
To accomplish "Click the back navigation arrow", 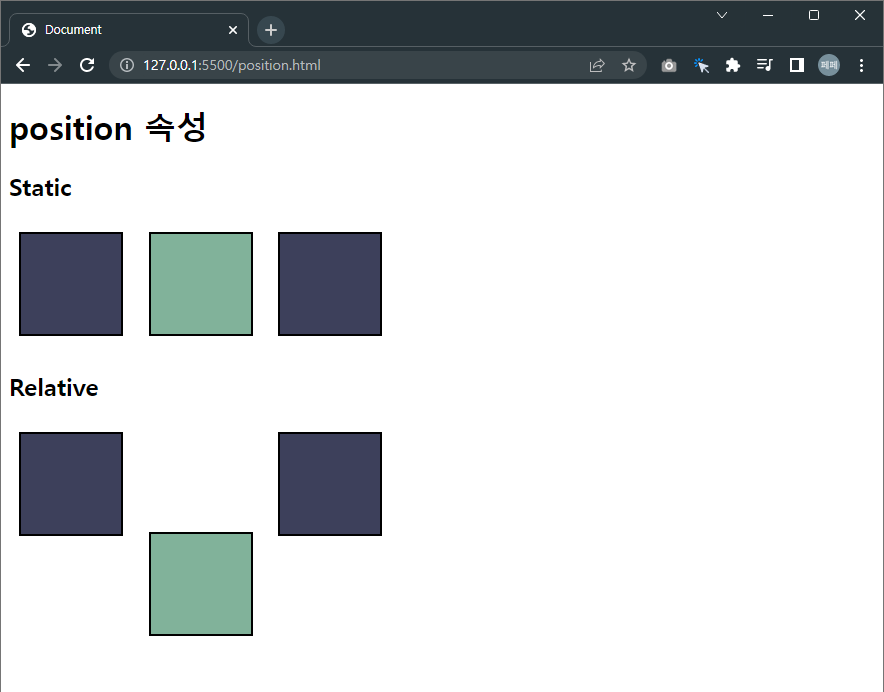I will [22, 65].
